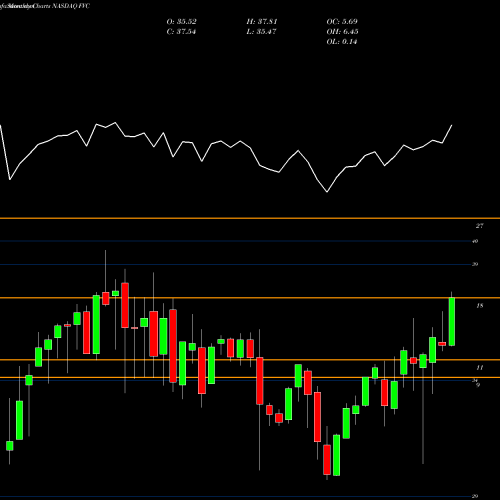The image size is (500, 500).
Task: Click the end point of the white line
Action: (452, 125)
